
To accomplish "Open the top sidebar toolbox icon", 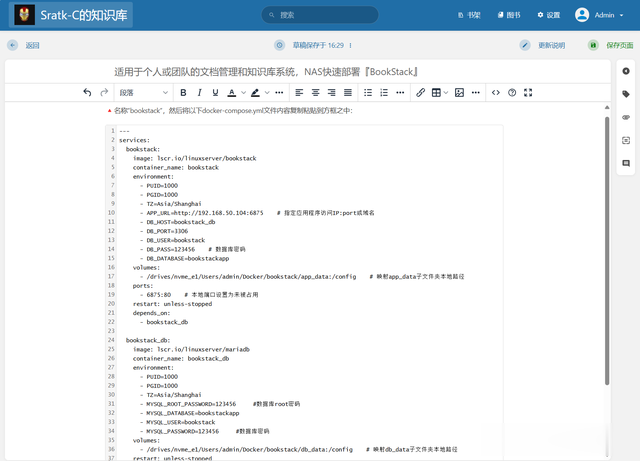I will (x=626, y=71).
